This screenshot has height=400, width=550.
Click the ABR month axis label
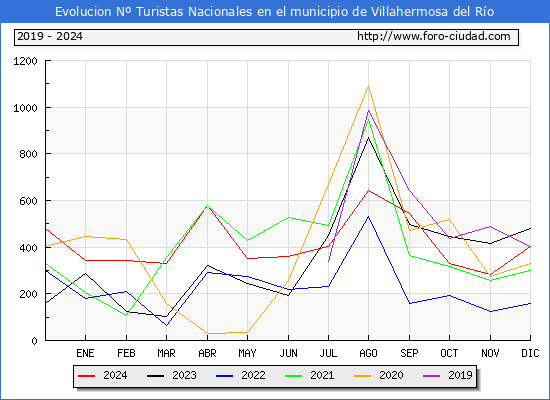point(207,353)
